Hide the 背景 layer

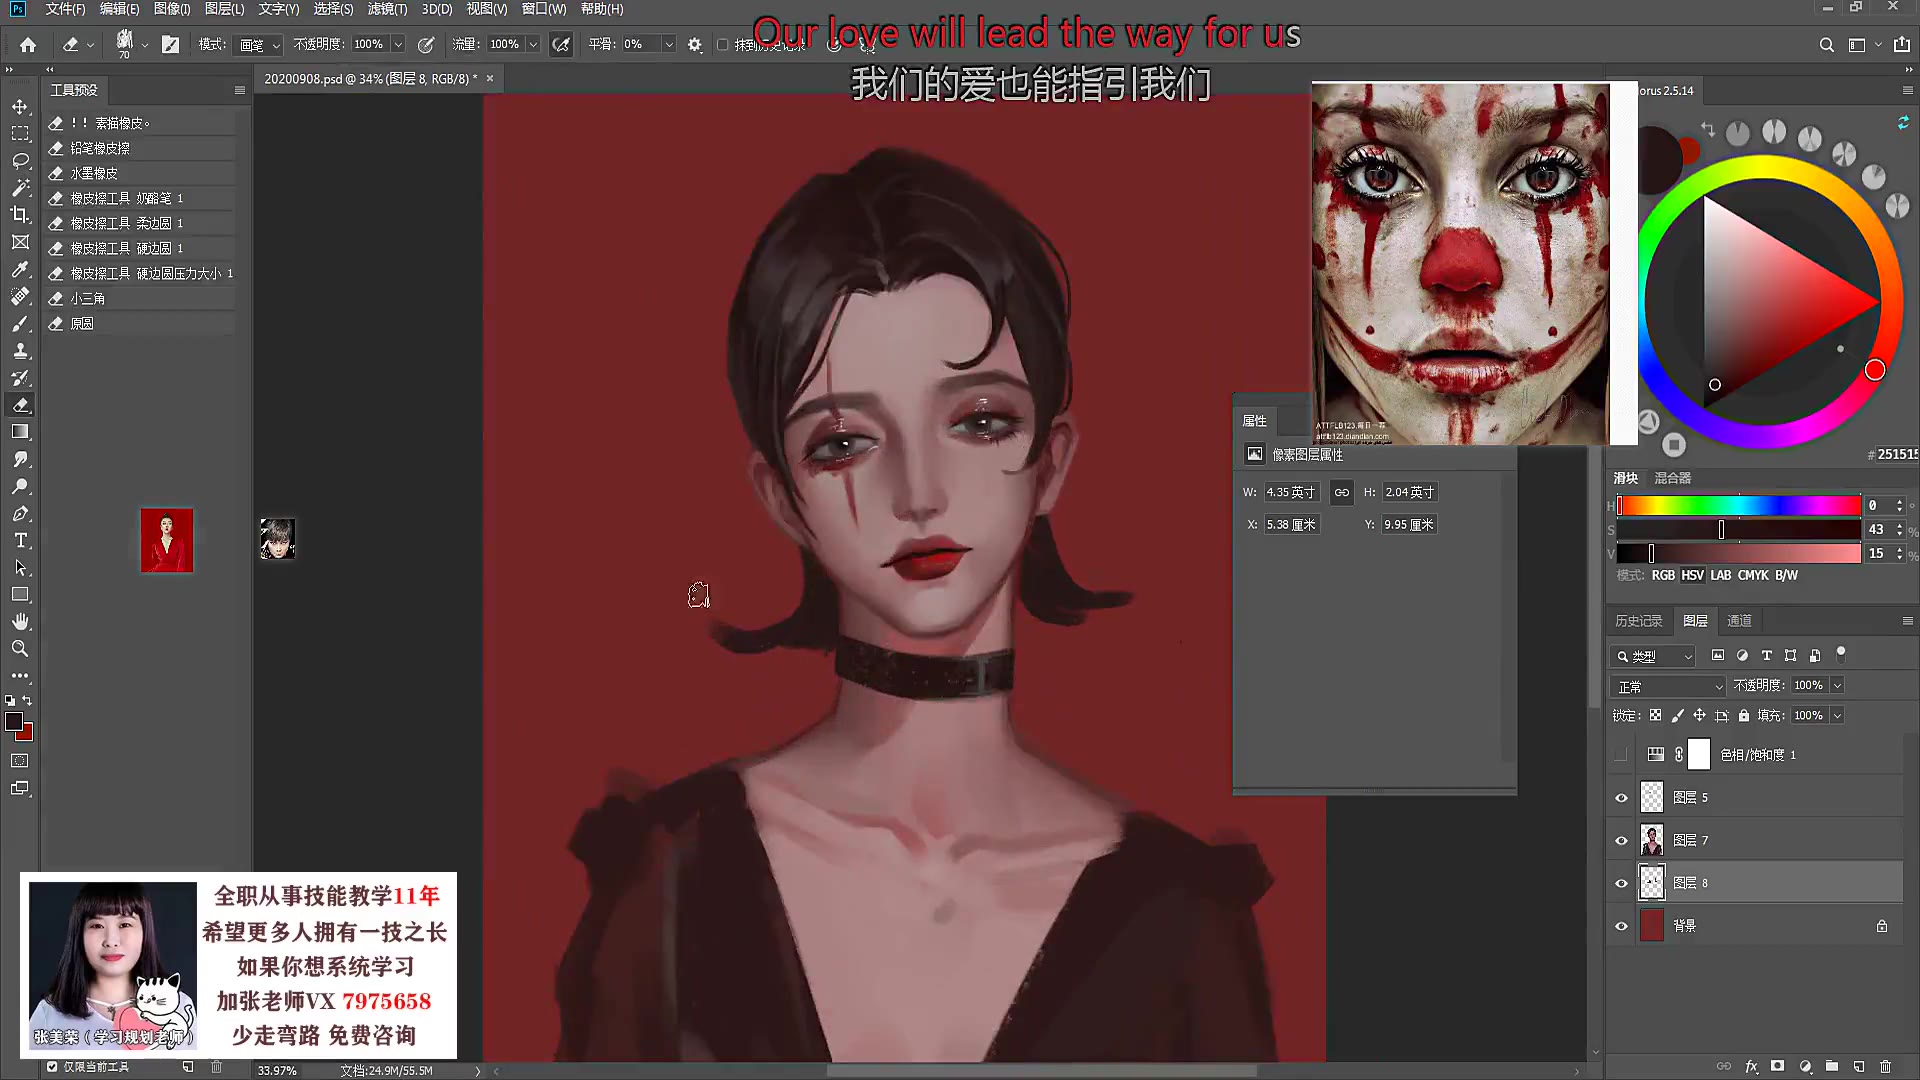(1621, 926)
